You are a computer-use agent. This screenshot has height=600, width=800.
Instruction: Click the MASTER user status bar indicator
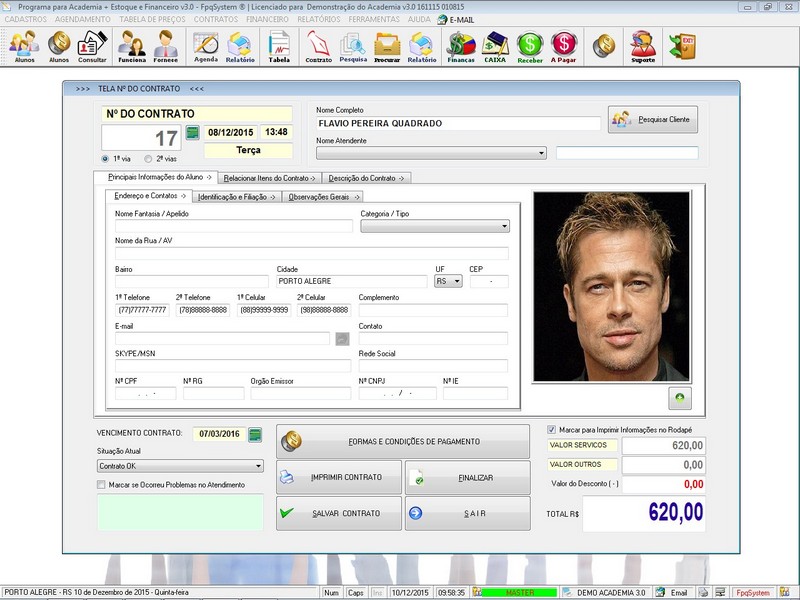[x=519, y=593]
